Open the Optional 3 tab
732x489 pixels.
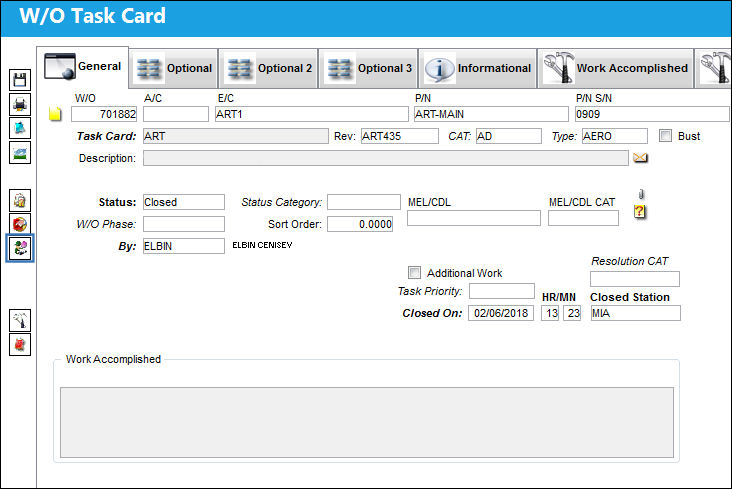point(368,68)
